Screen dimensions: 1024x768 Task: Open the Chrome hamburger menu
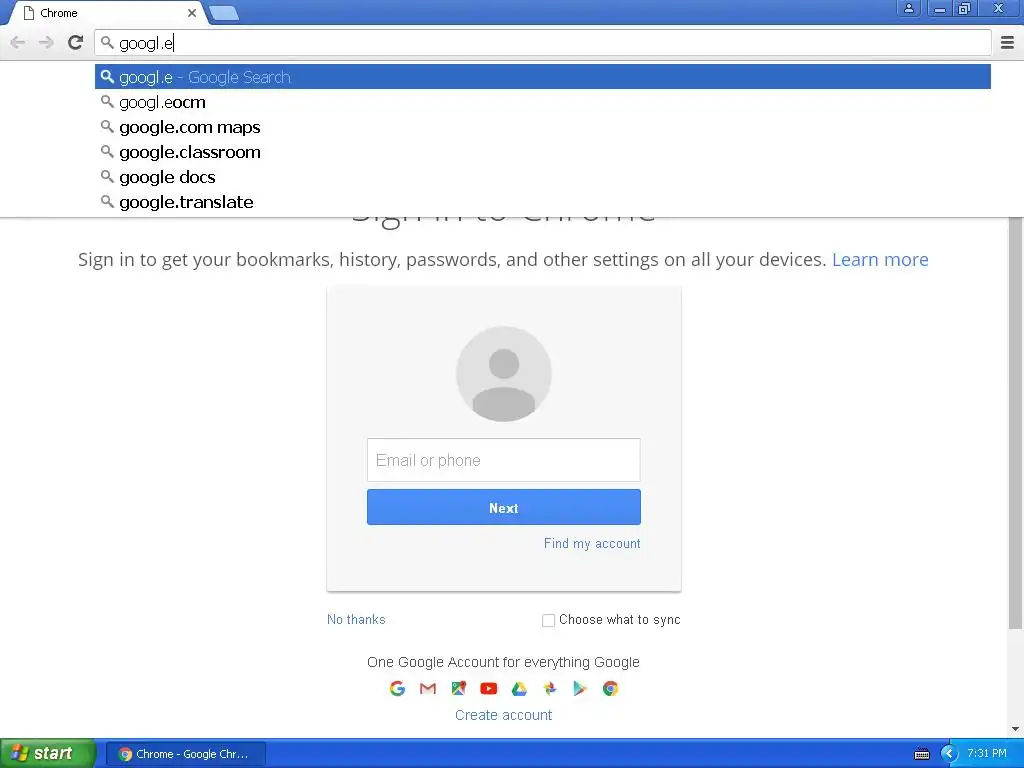point(1007,43)
